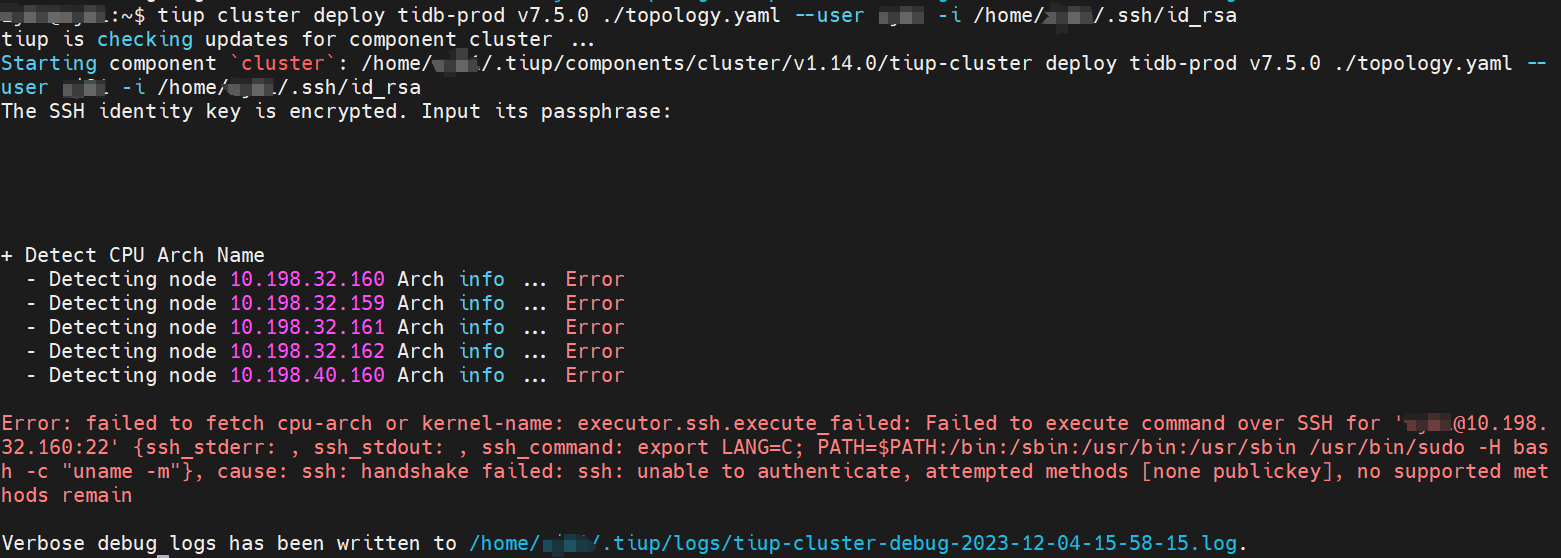This screenshot has width=1561, height=558.
Task: Click the IP address 10.198.32.160
Action: click(307, 279)
